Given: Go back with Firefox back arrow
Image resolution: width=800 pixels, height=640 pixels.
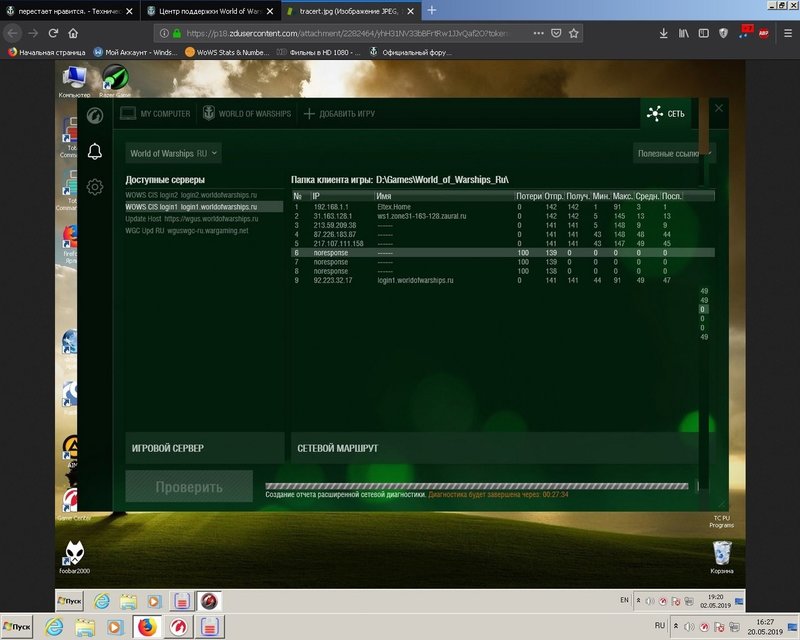Looking at the screenshot, I should tap(13, 33).
